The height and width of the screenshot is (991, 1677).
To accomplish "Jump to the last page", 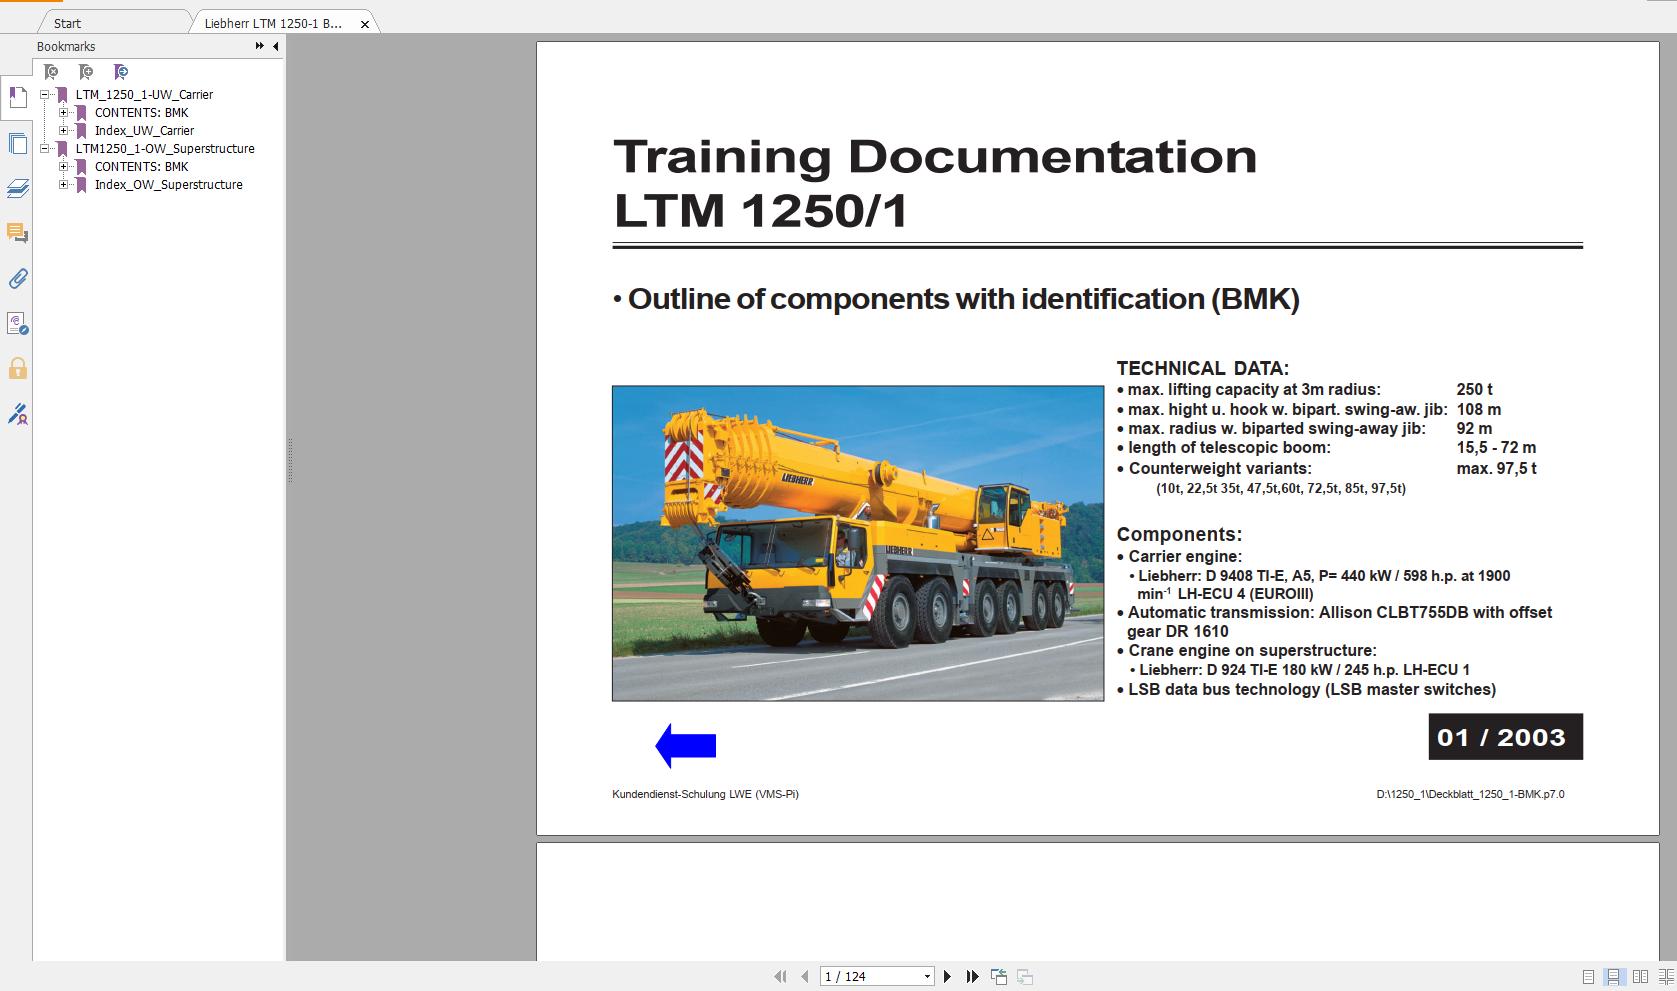I will 971,975.
